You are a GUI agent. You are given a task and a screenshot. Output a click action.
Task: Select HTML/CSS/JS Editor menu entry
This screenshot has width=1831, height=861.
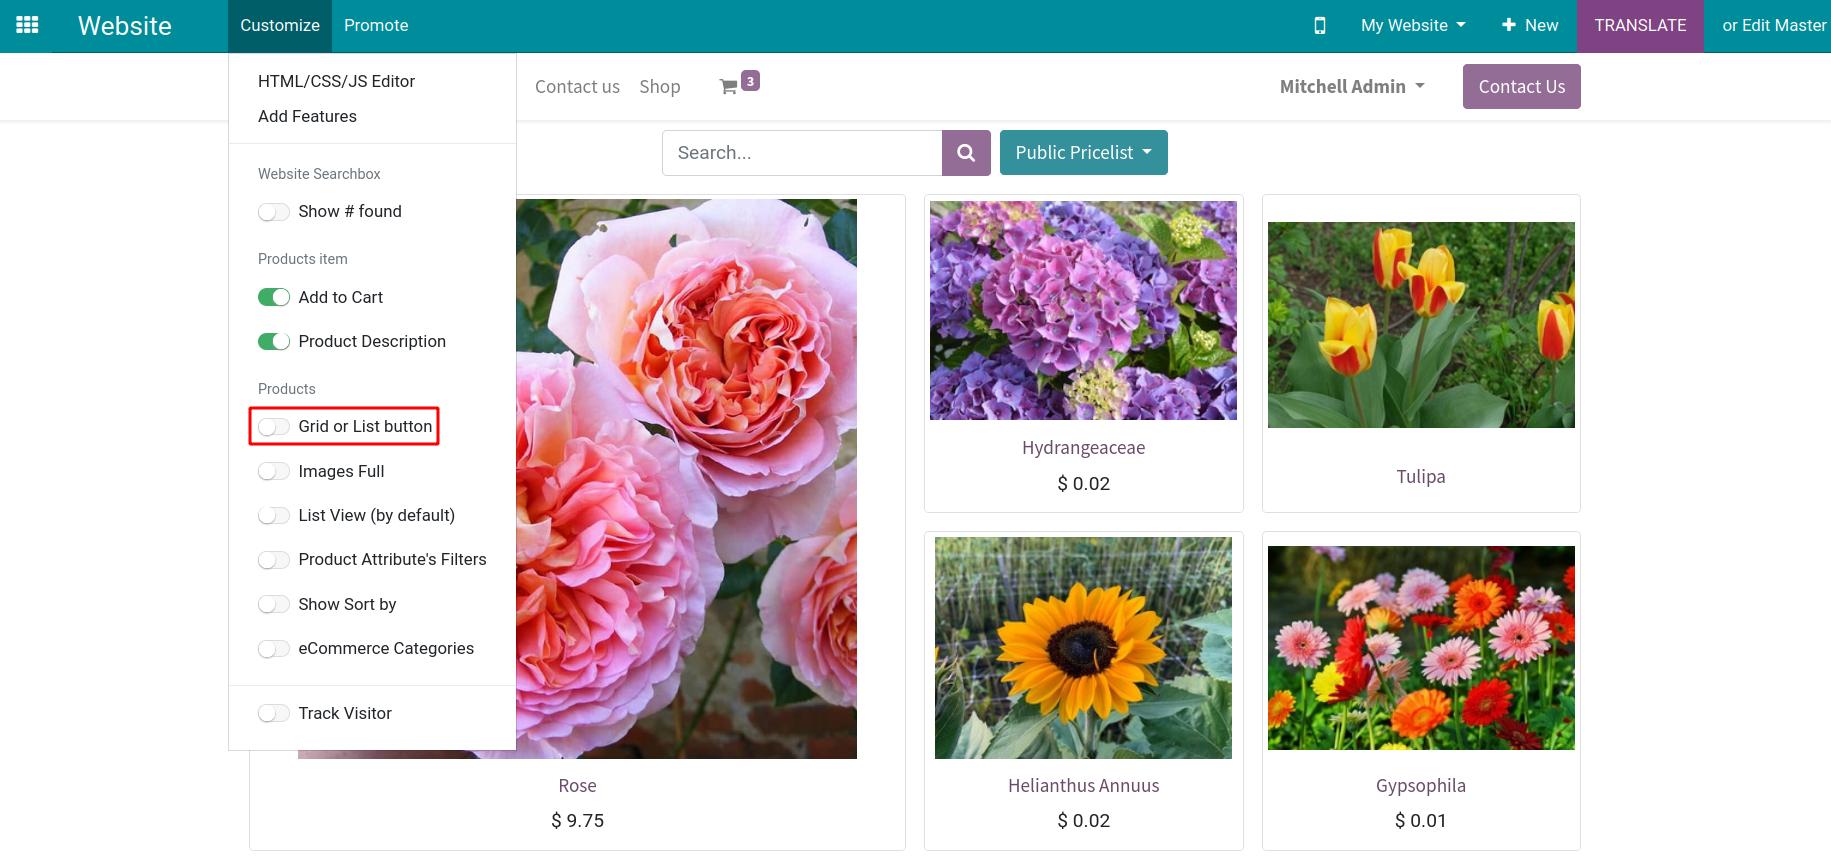click(x=336, y=81)
